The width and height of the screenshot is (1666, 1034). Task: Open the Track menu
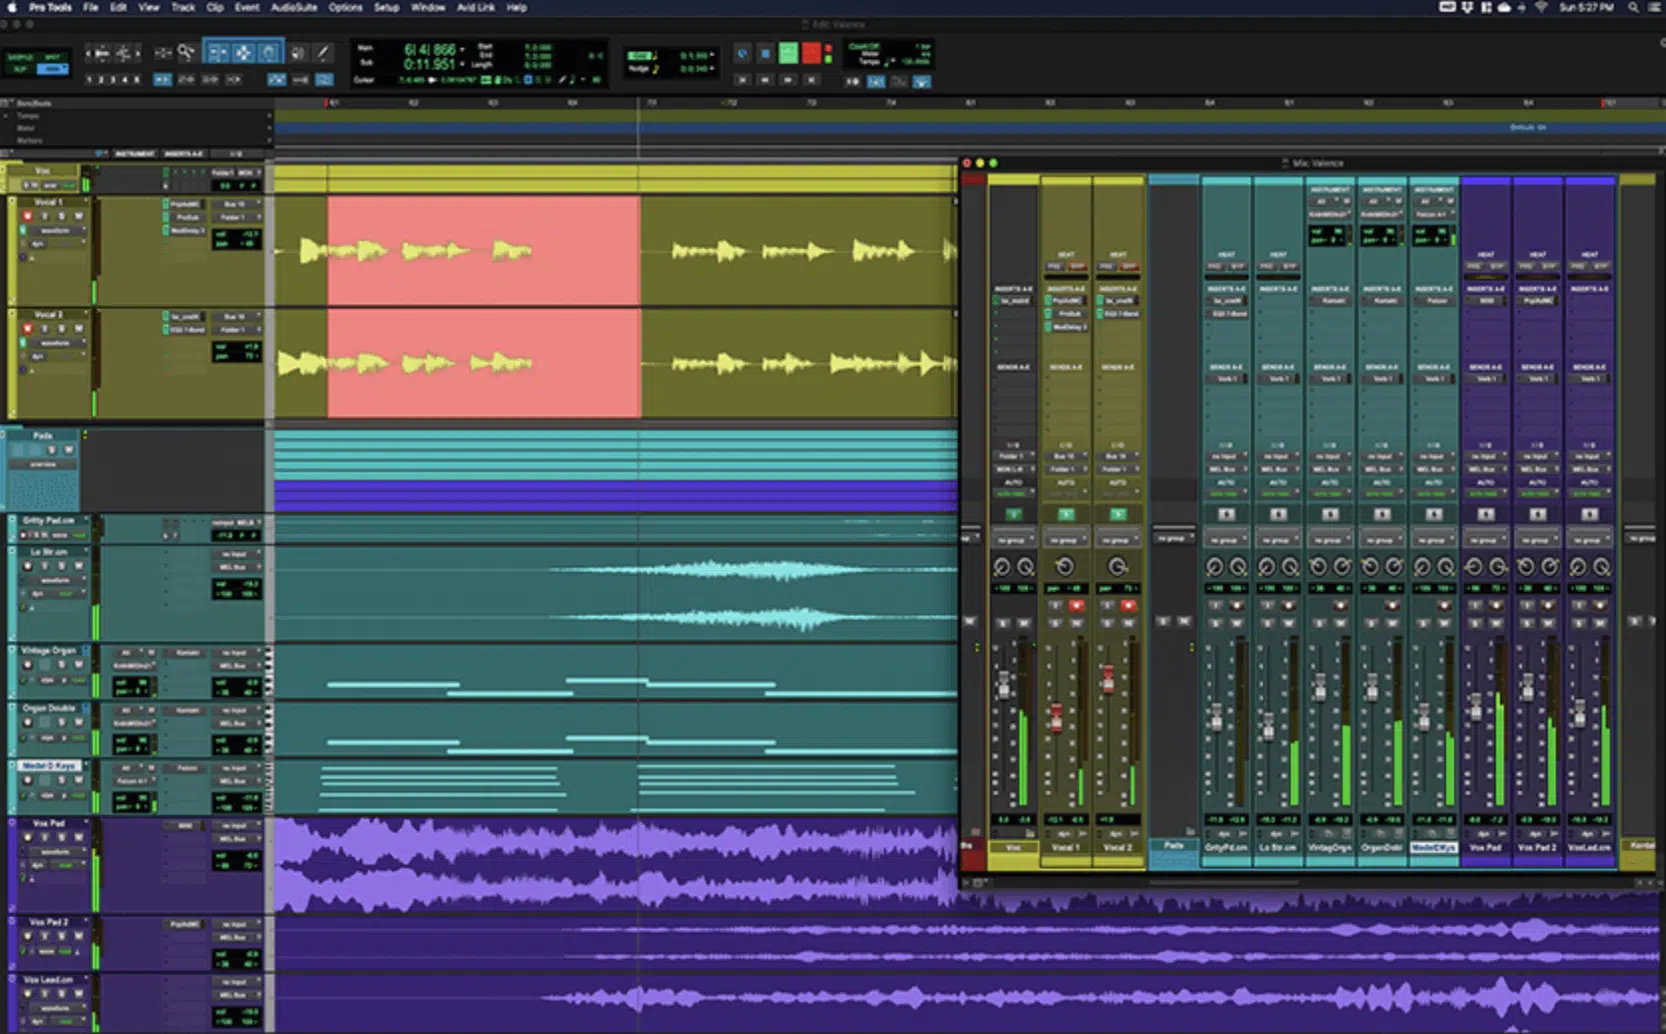pos(183,7)
